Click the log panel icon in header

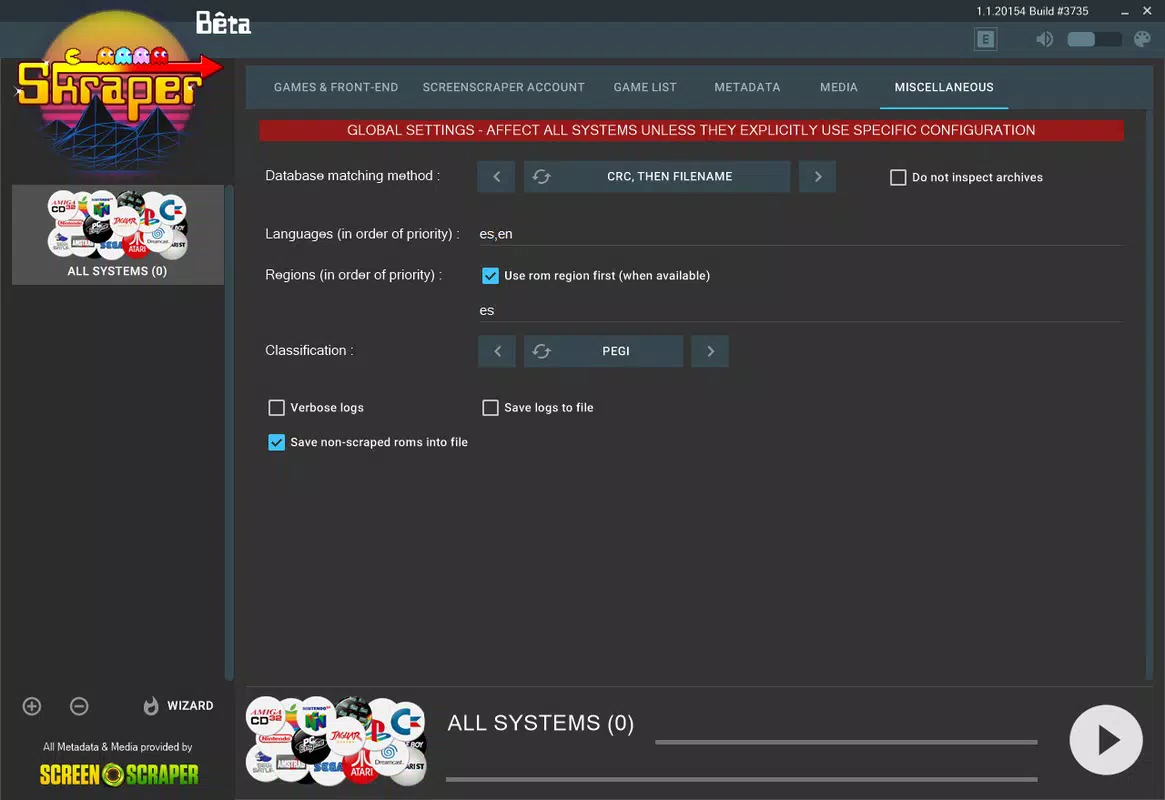[x=985, y=39]
